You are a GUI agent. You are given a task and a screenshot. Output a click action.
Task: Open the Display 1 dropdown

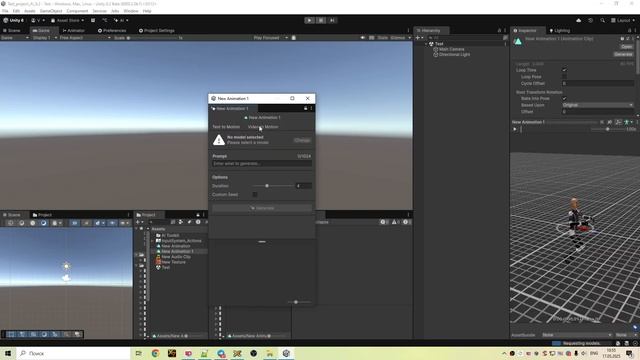click(44, 38)
